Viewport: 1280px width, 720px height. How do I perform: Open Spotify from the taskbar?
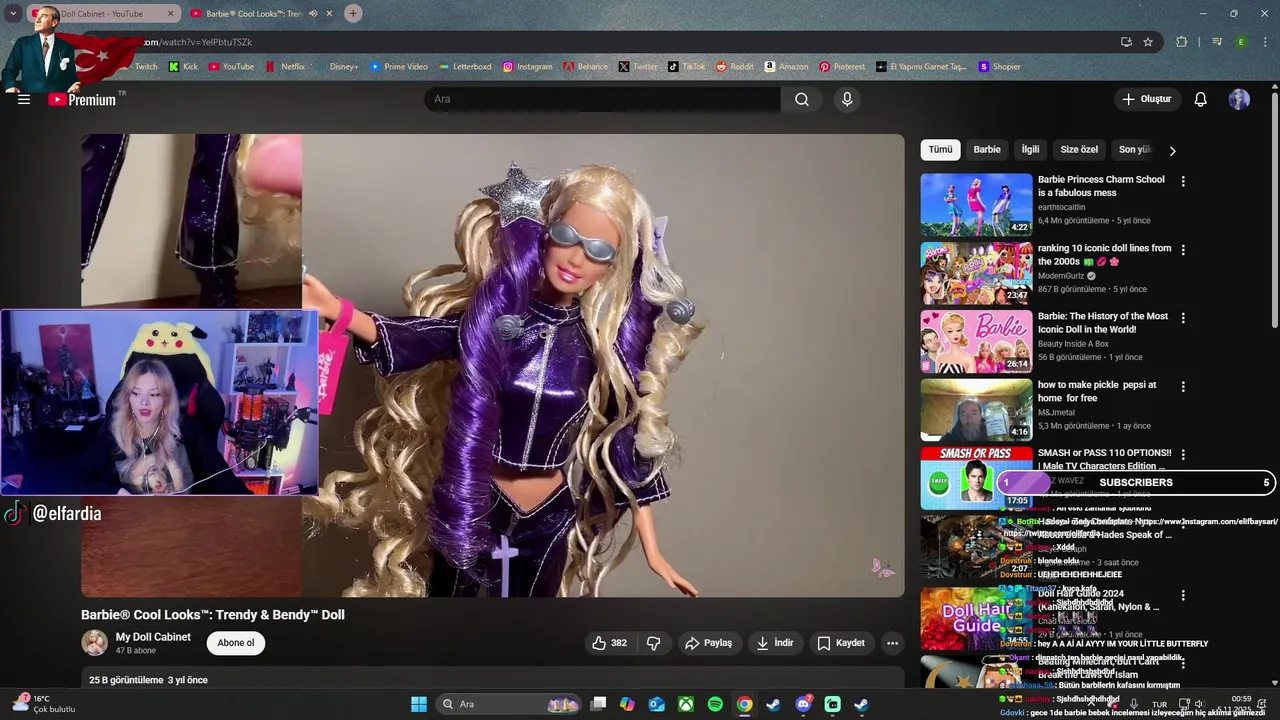coord(715,704)
